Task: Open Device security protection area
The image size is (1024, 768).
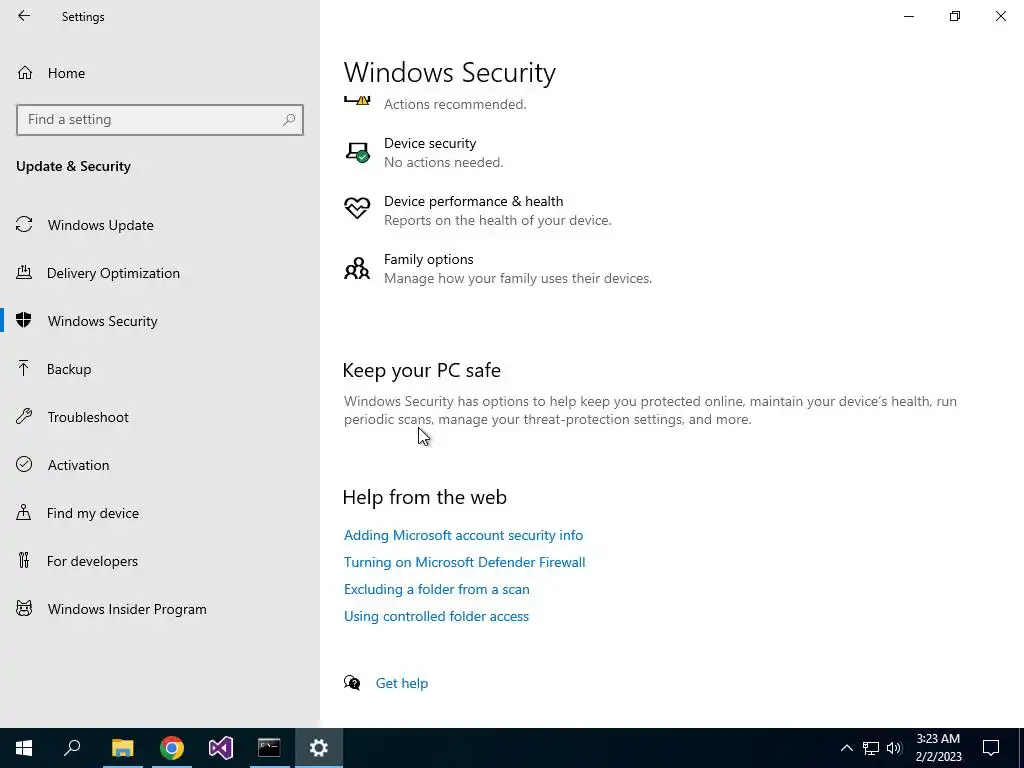Action: (443, 152)
